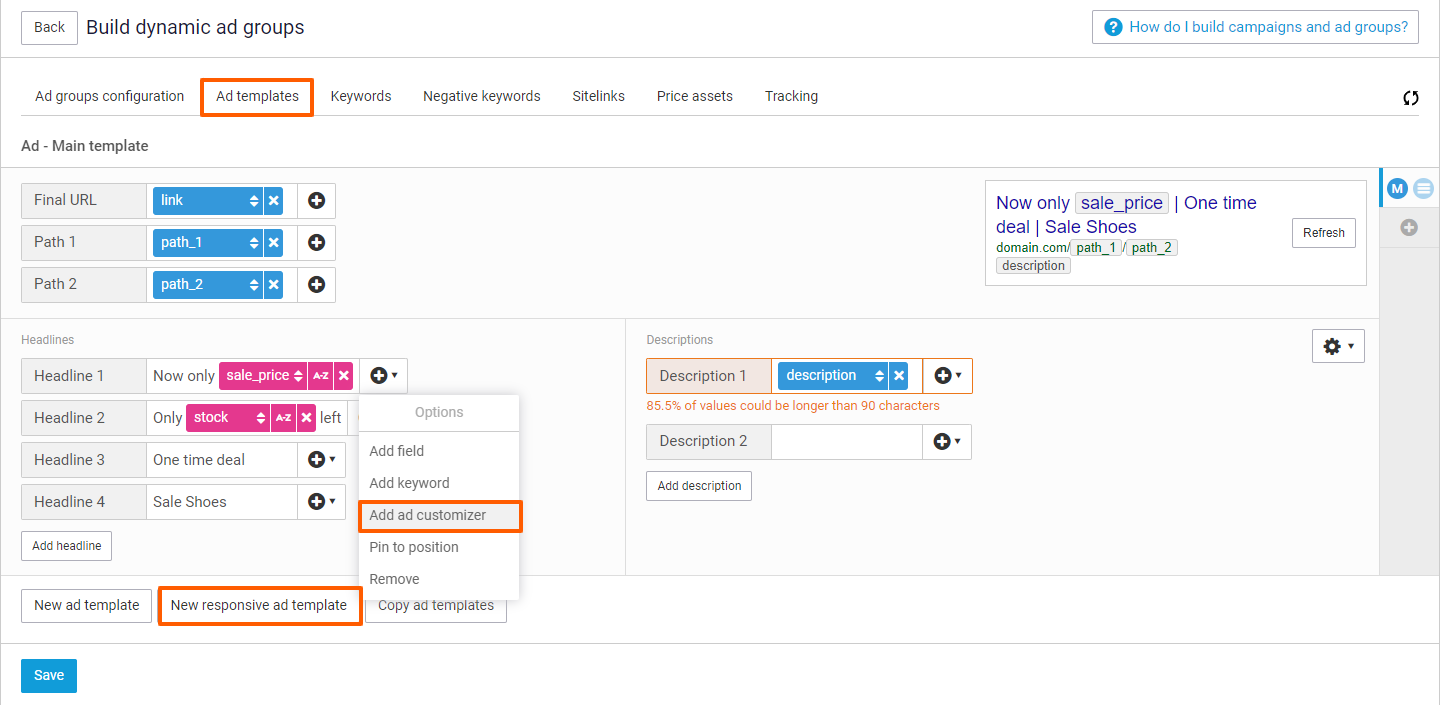
Task: Remove the link field from Final URL
Action: click(274, 200)
